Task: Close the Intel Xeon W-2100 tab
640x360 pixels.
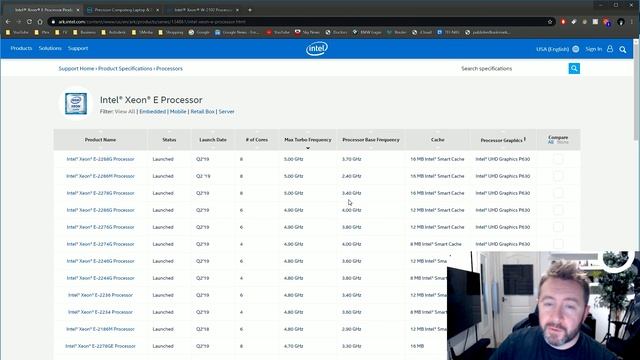Action: 237,10
